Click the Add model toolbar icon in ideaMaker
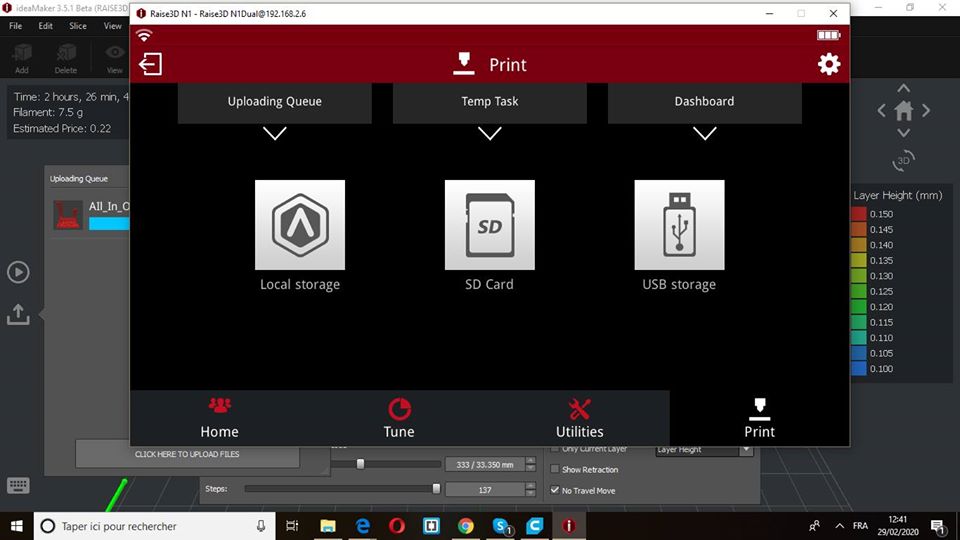The width and height of the screenshot is (960, 540). pos(22,58)
